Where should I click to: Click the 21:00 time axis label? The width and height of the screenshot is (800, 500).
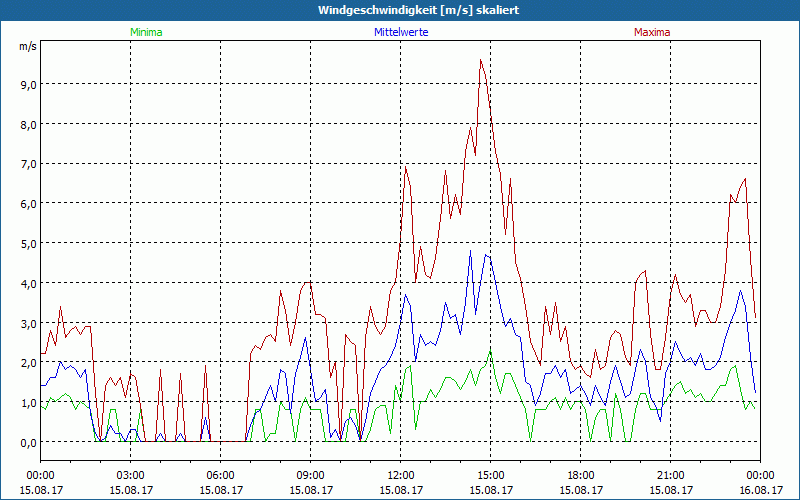[670, 474]
